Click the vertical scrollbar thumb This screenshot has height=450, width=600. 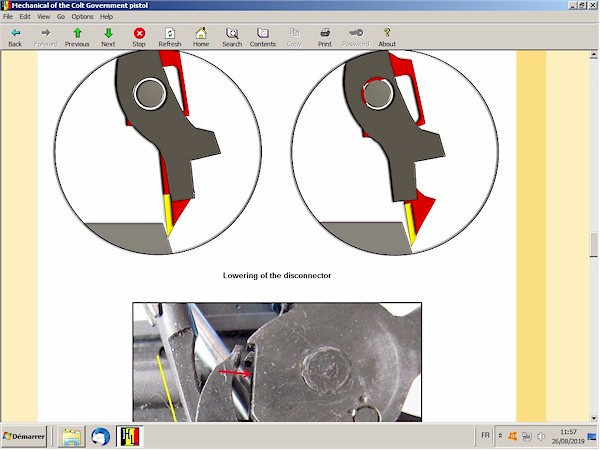593,245
